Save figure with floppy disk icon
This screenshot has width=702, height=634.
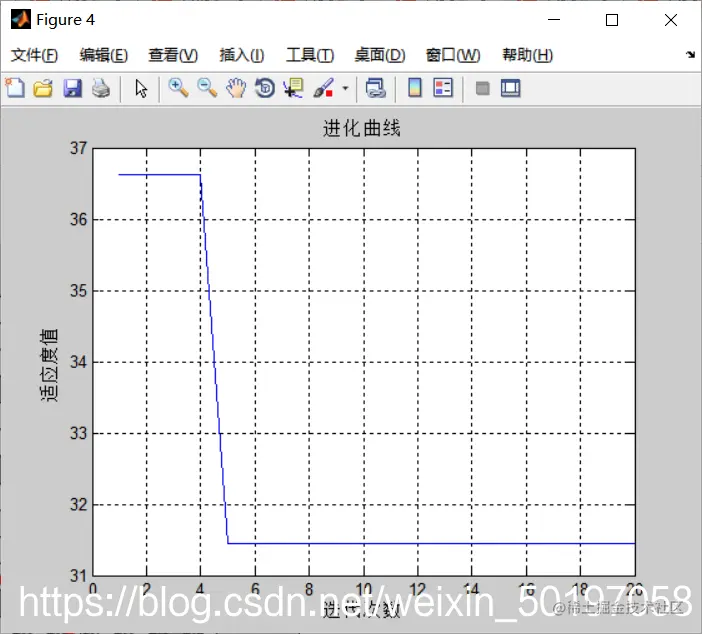(x=73, y=88)
